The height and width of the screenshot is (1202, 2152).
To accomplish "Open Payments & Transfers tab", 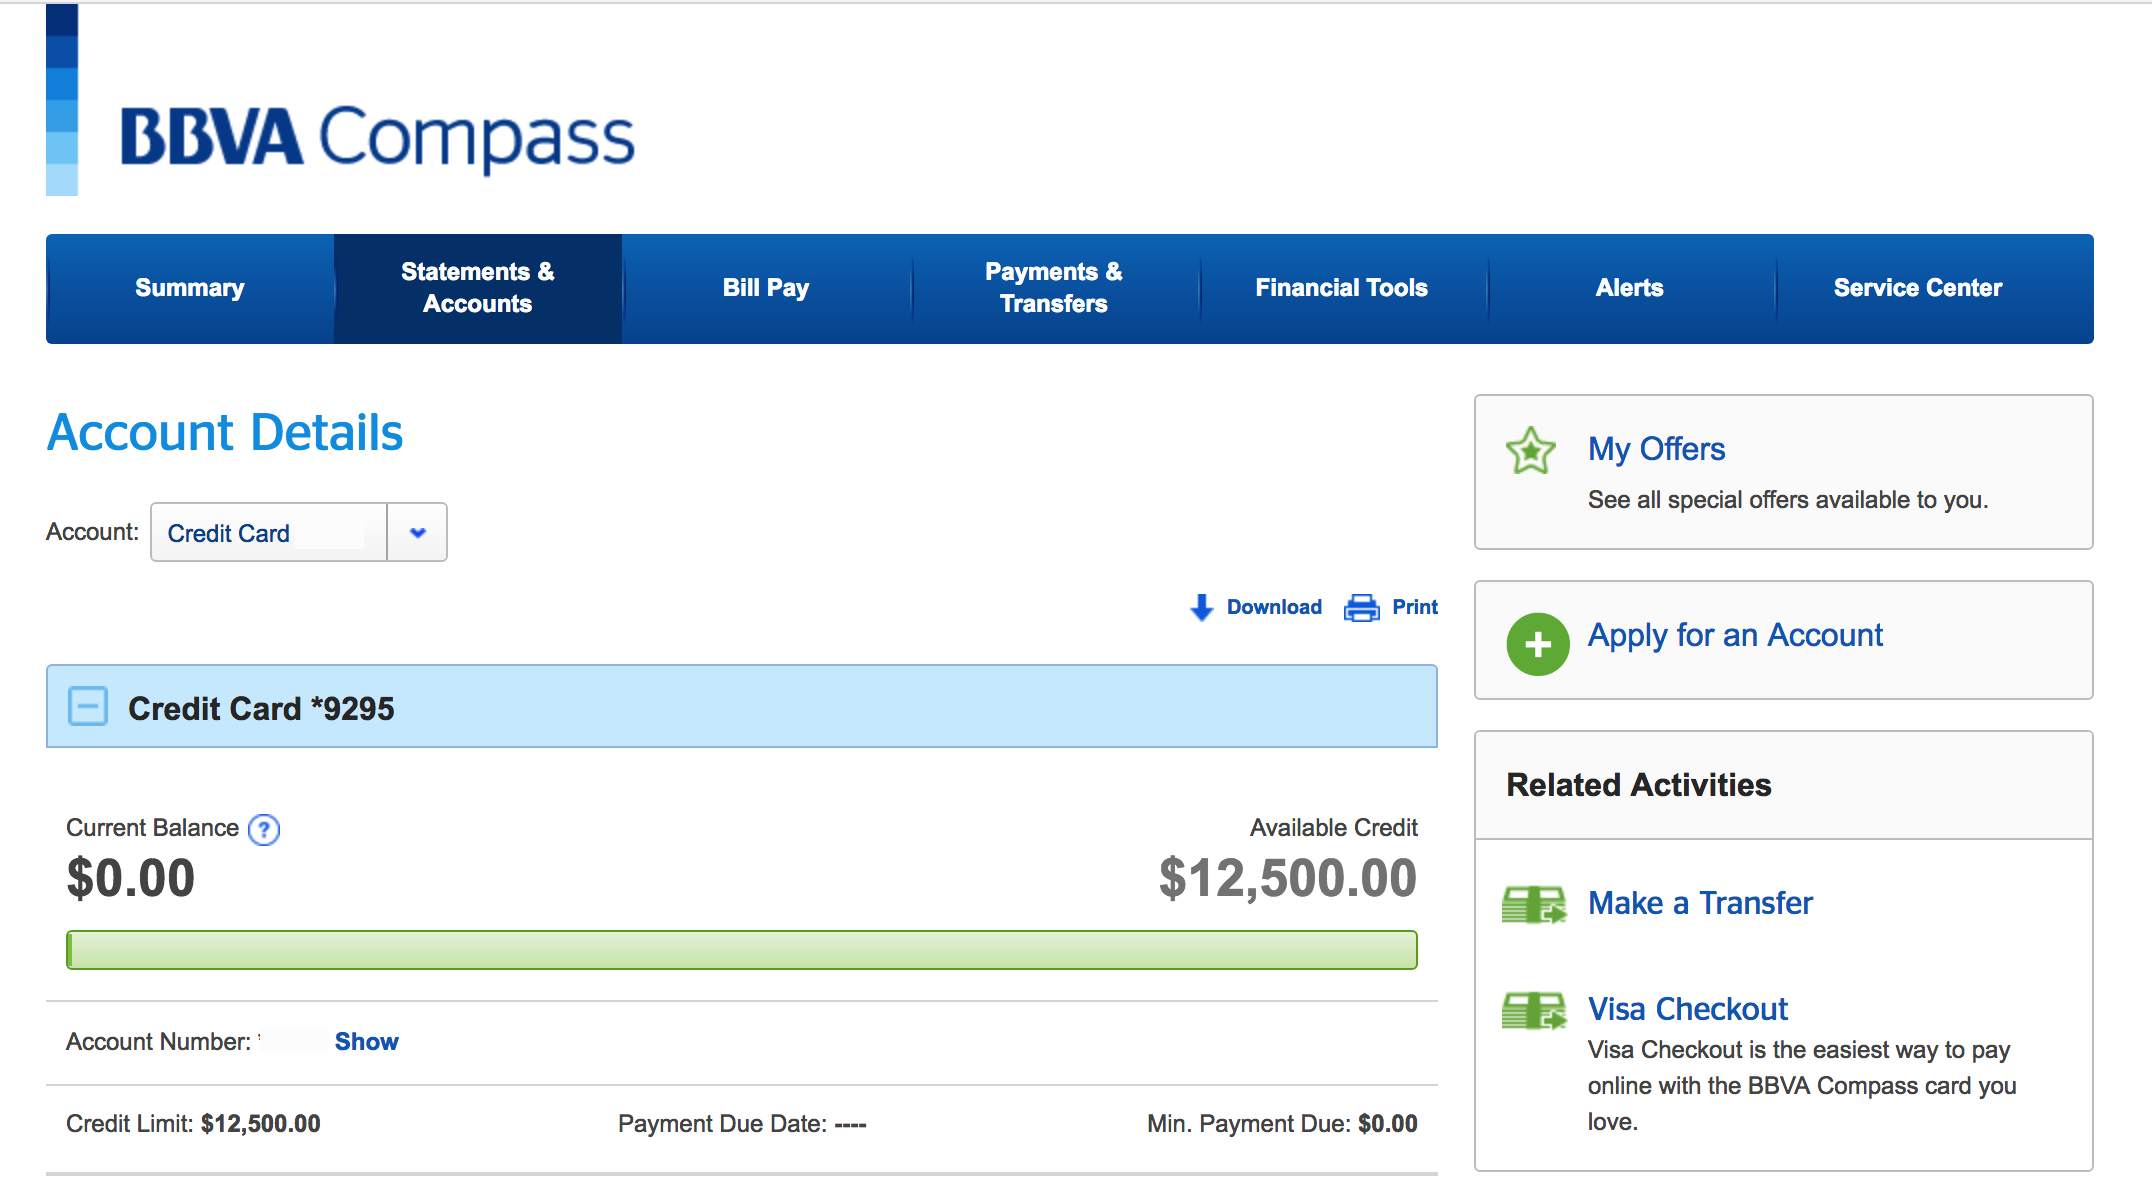I will (x=1054, y=288).
